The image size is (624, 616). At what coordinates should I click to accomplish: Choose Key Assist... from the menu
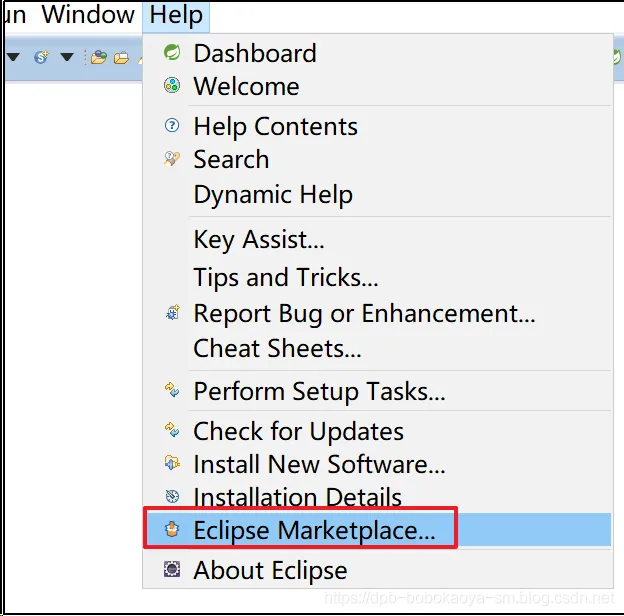[x=259, y=240]
